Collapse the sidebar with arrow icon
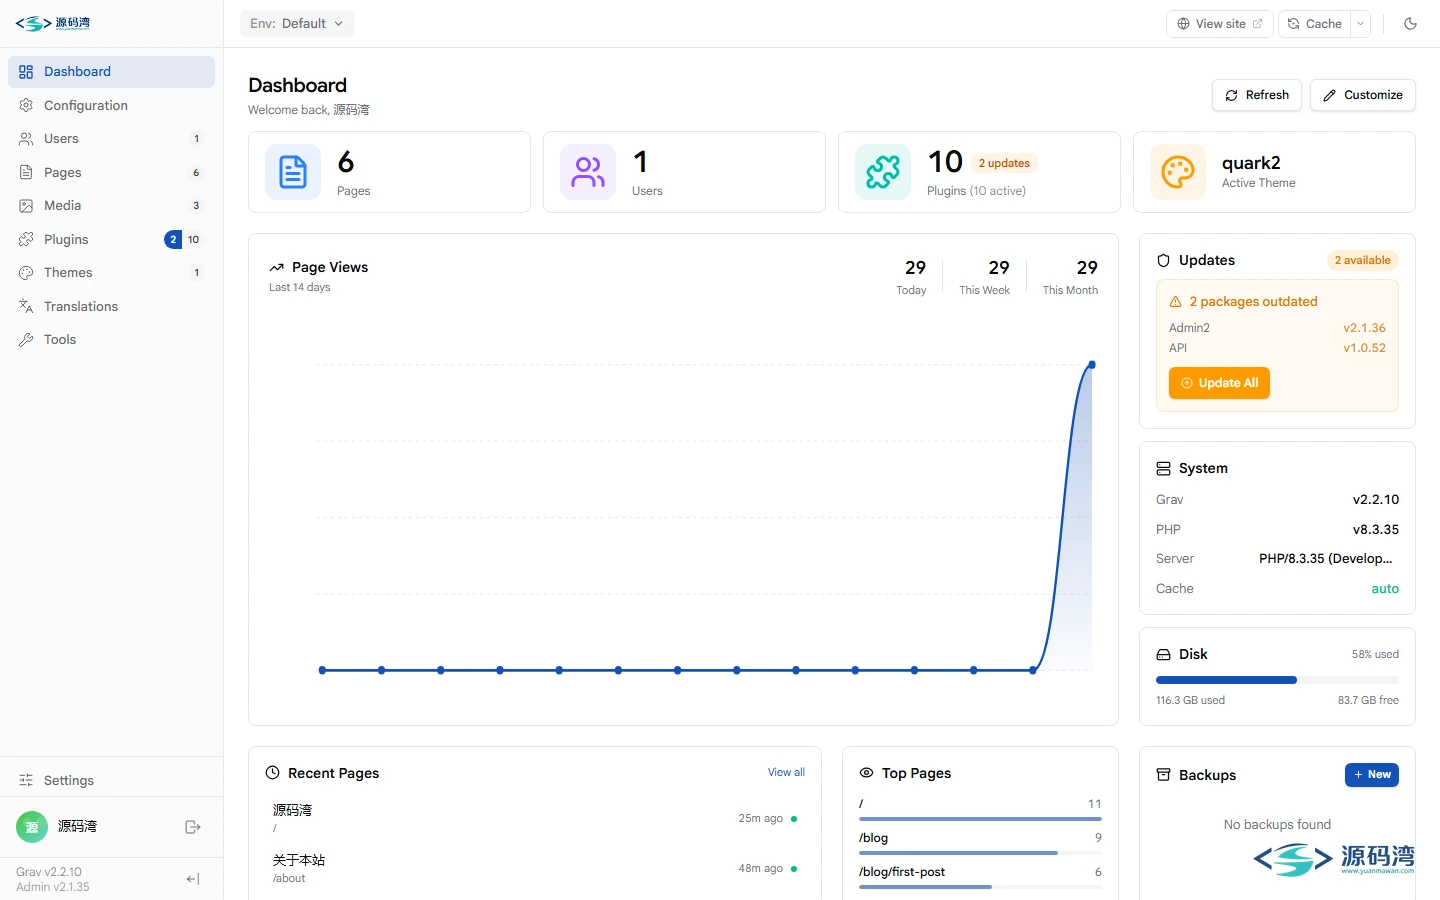 click(193, 879)
